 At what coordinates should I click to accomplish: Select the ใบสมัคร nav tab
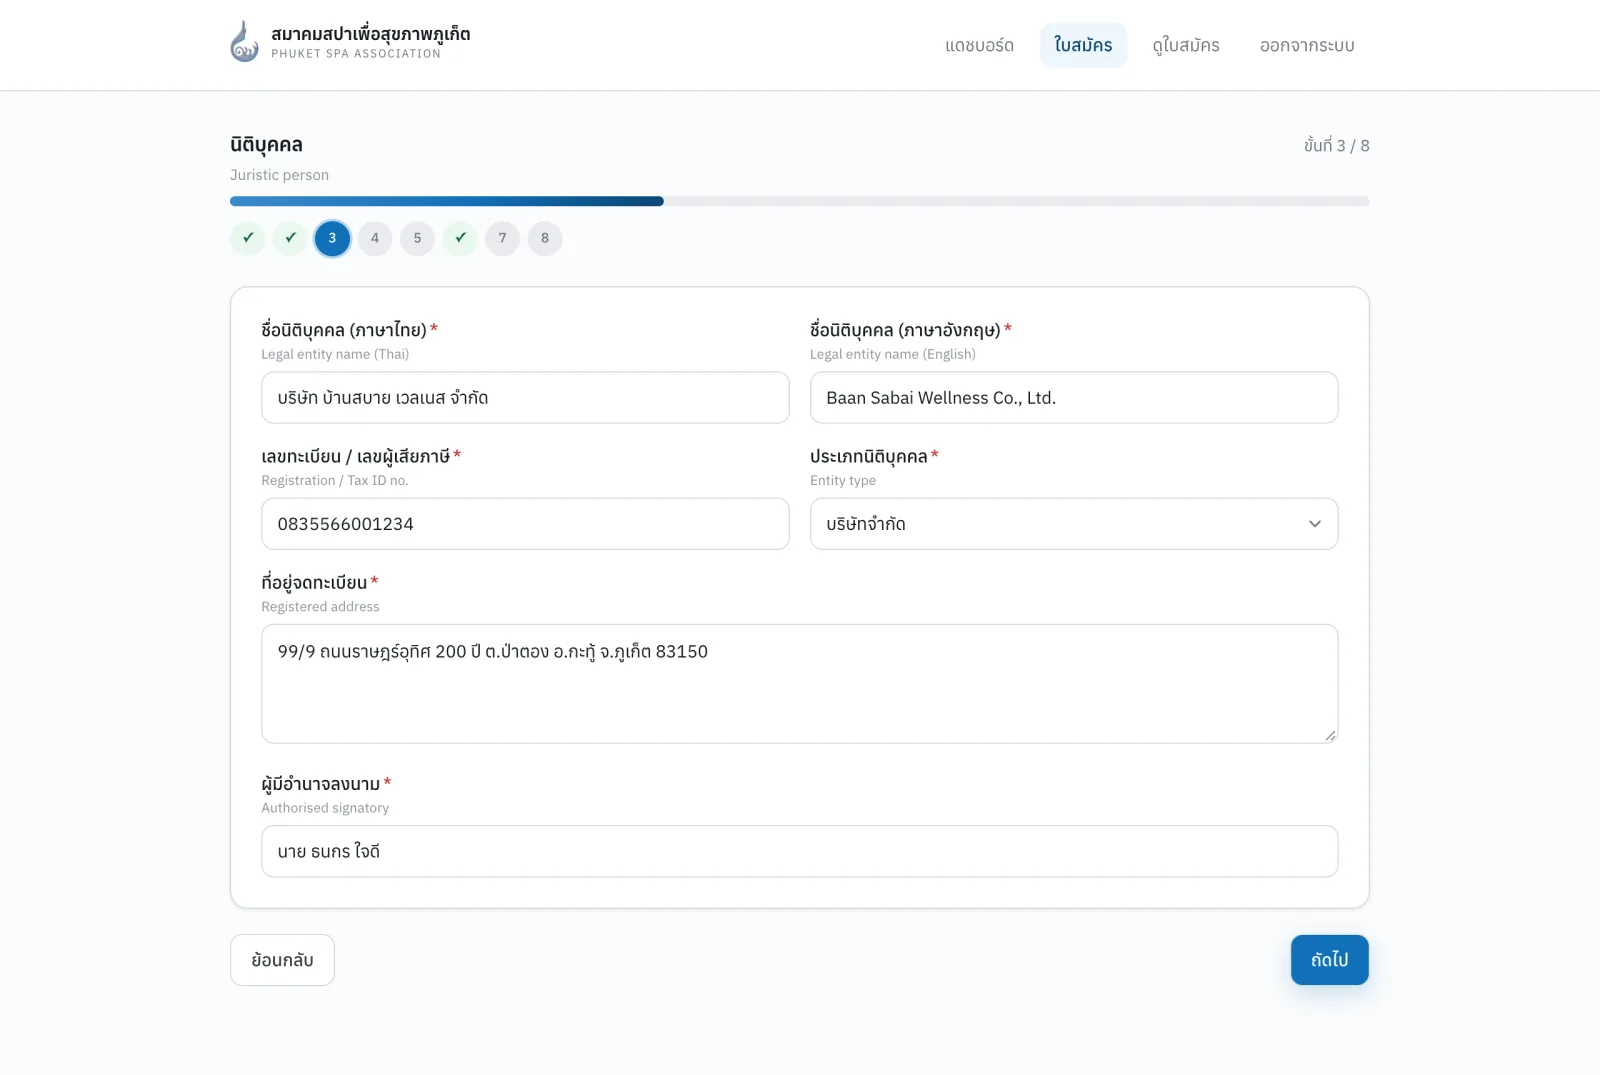point(1083,45)
